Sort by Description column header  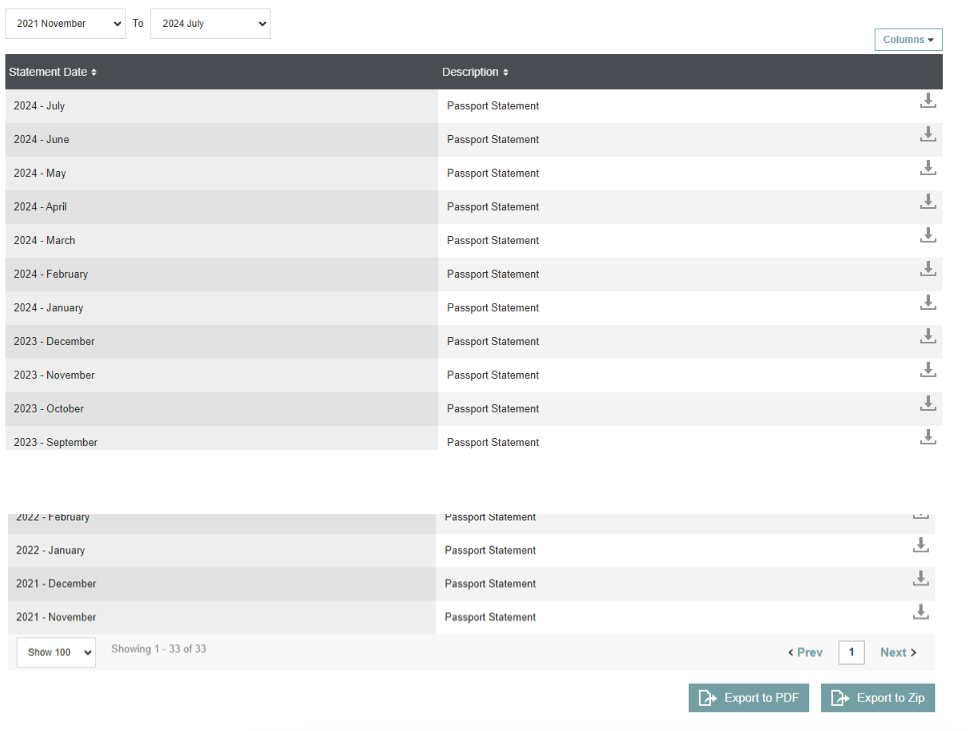click(475, 72)
